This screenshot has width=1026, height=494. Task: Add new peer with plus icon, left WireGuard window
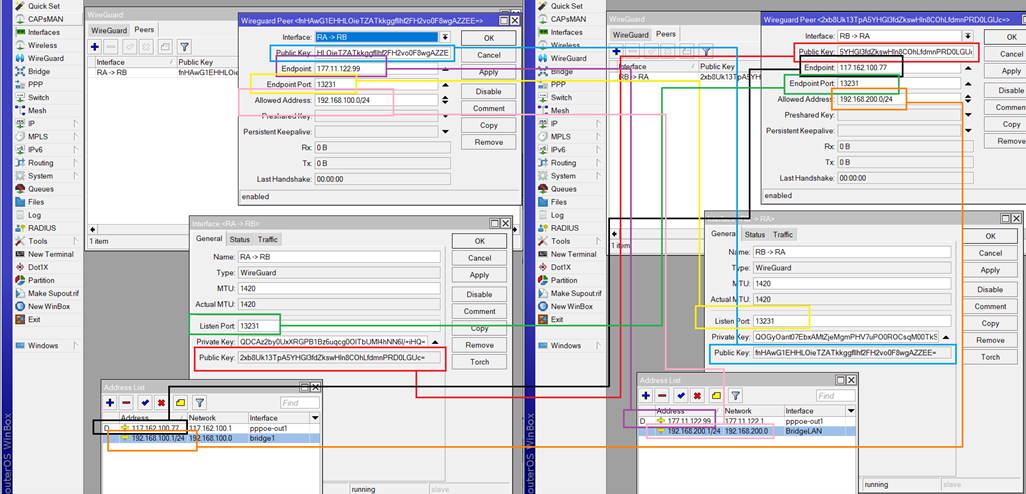(95, 47)
